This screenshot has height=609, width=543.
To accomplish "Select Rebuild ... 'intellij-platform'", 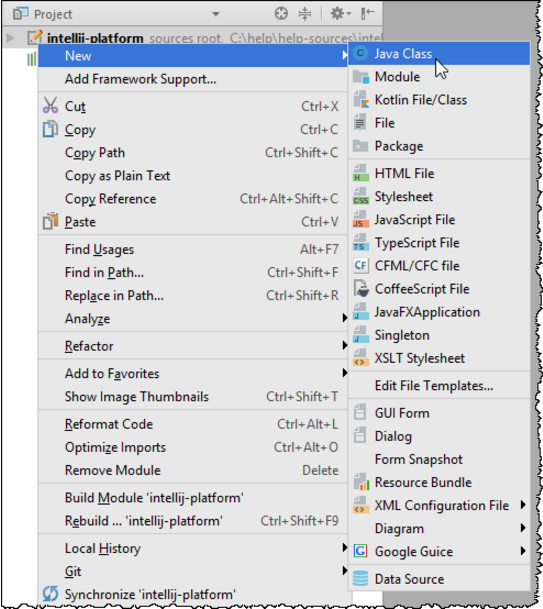I will pos(193,520).
